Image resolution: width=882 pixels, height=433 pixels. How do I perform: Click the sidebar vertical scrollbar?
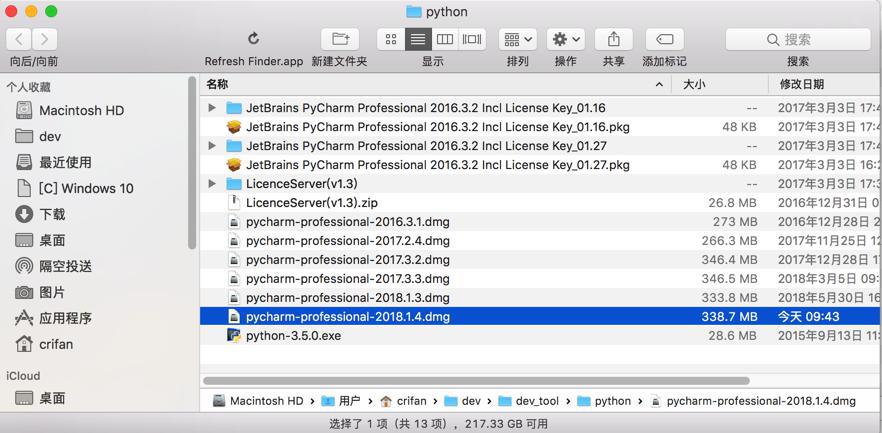click(192, 163)
